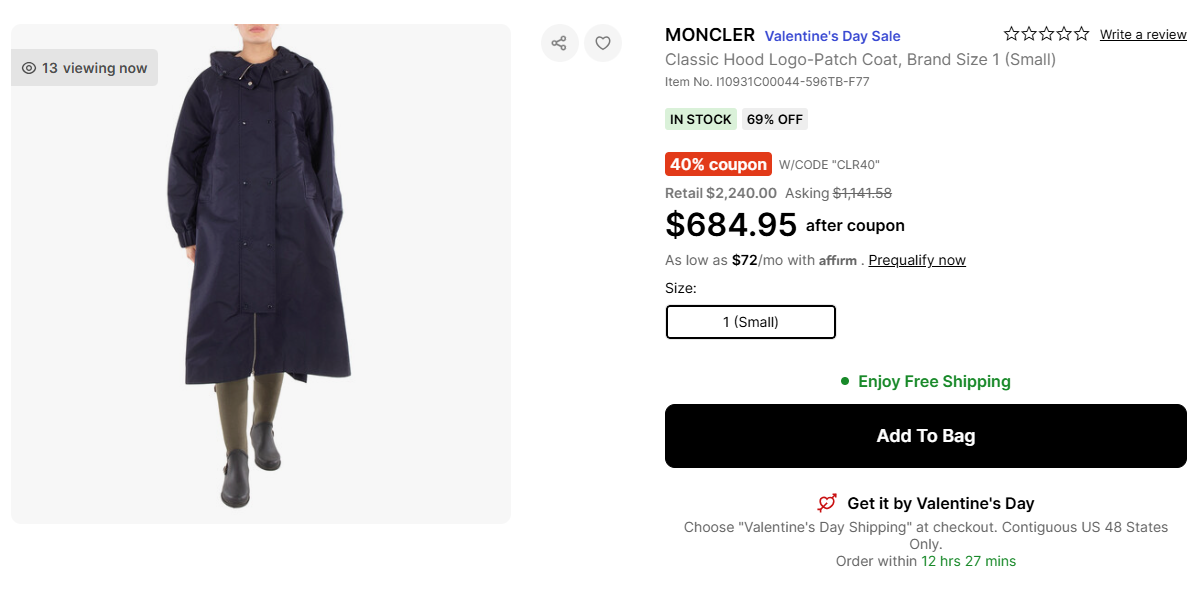Click the MONCLER brand name

click(x=709, y=35)
